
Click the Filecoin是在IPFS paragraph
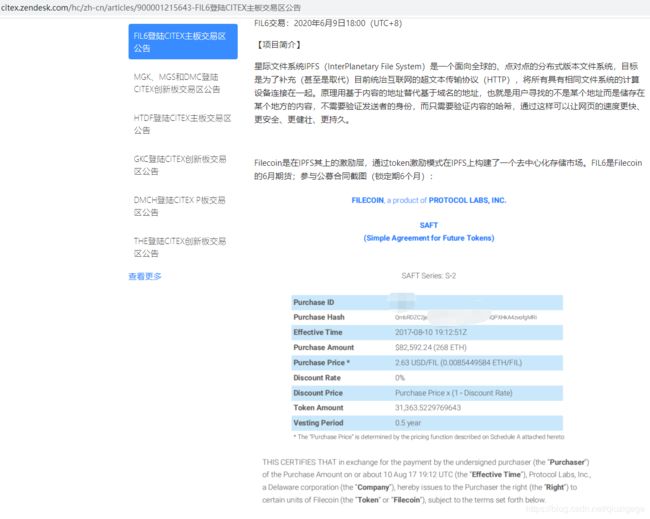[x=448, y=170]
